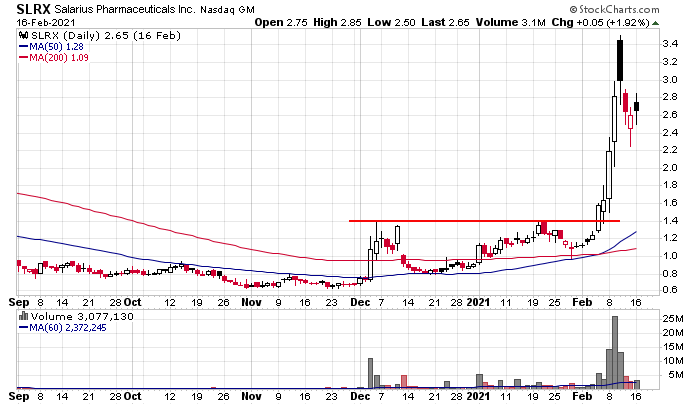Click the 3.0 price axis label

pos(670,79)
